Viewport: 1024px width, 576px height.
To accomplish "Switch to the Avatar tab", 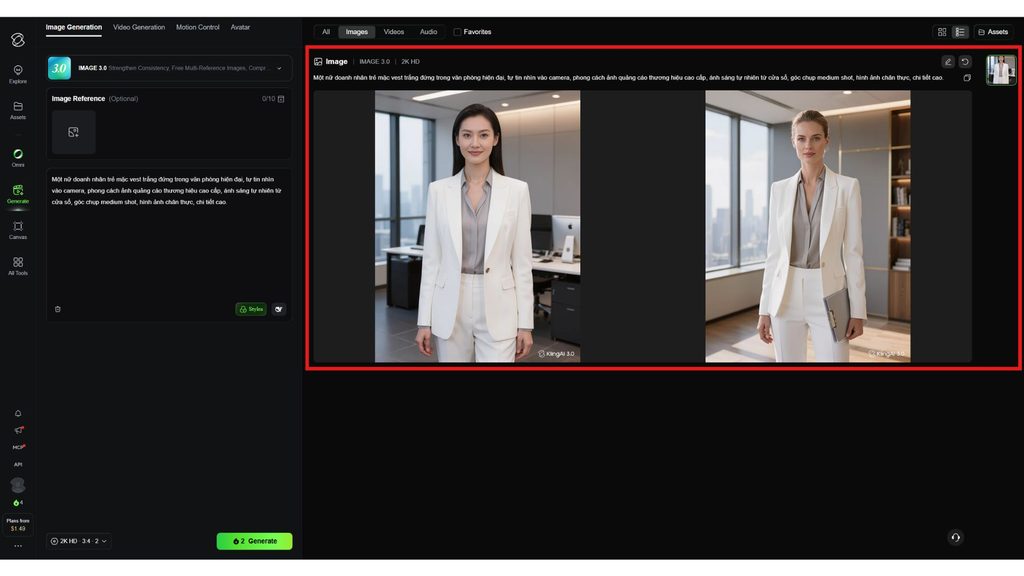I will (x=240, y=27).
